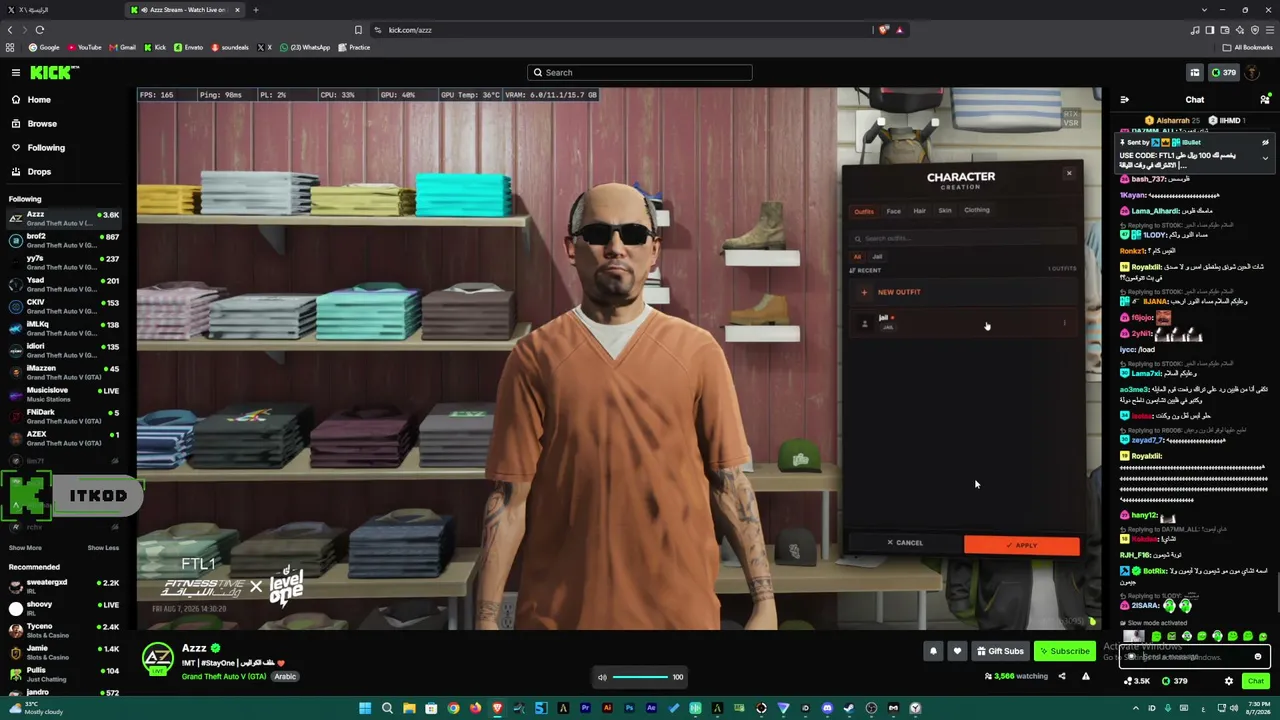This screenshot has height=720, width=1280.
Task: Switch to the Clothing tab
Action: (x=977, y=210)
